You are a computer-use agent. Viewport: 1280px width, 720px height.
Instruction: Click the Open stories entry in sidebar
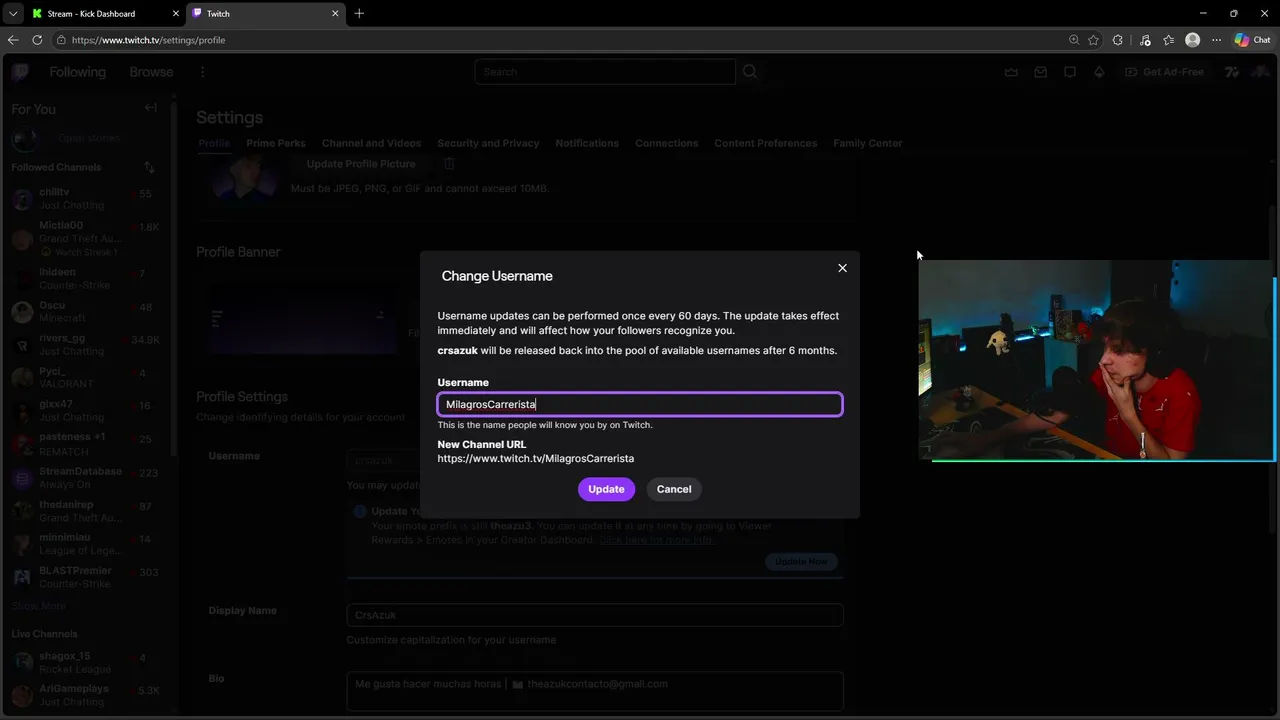tap(86, 138)
